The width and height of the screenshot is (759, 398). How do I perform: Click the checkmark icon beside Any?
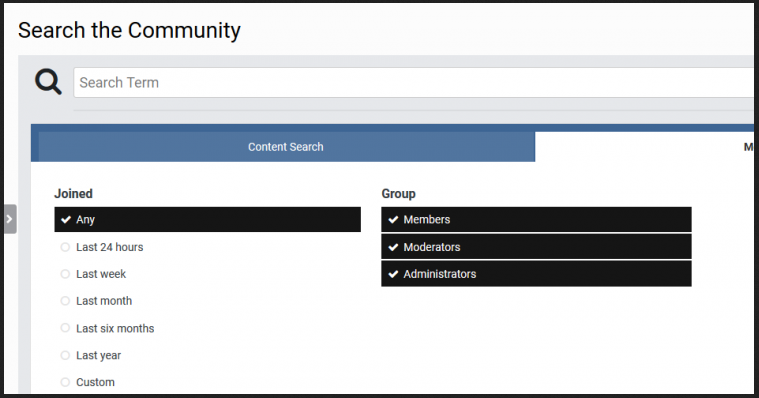[66, 220]
